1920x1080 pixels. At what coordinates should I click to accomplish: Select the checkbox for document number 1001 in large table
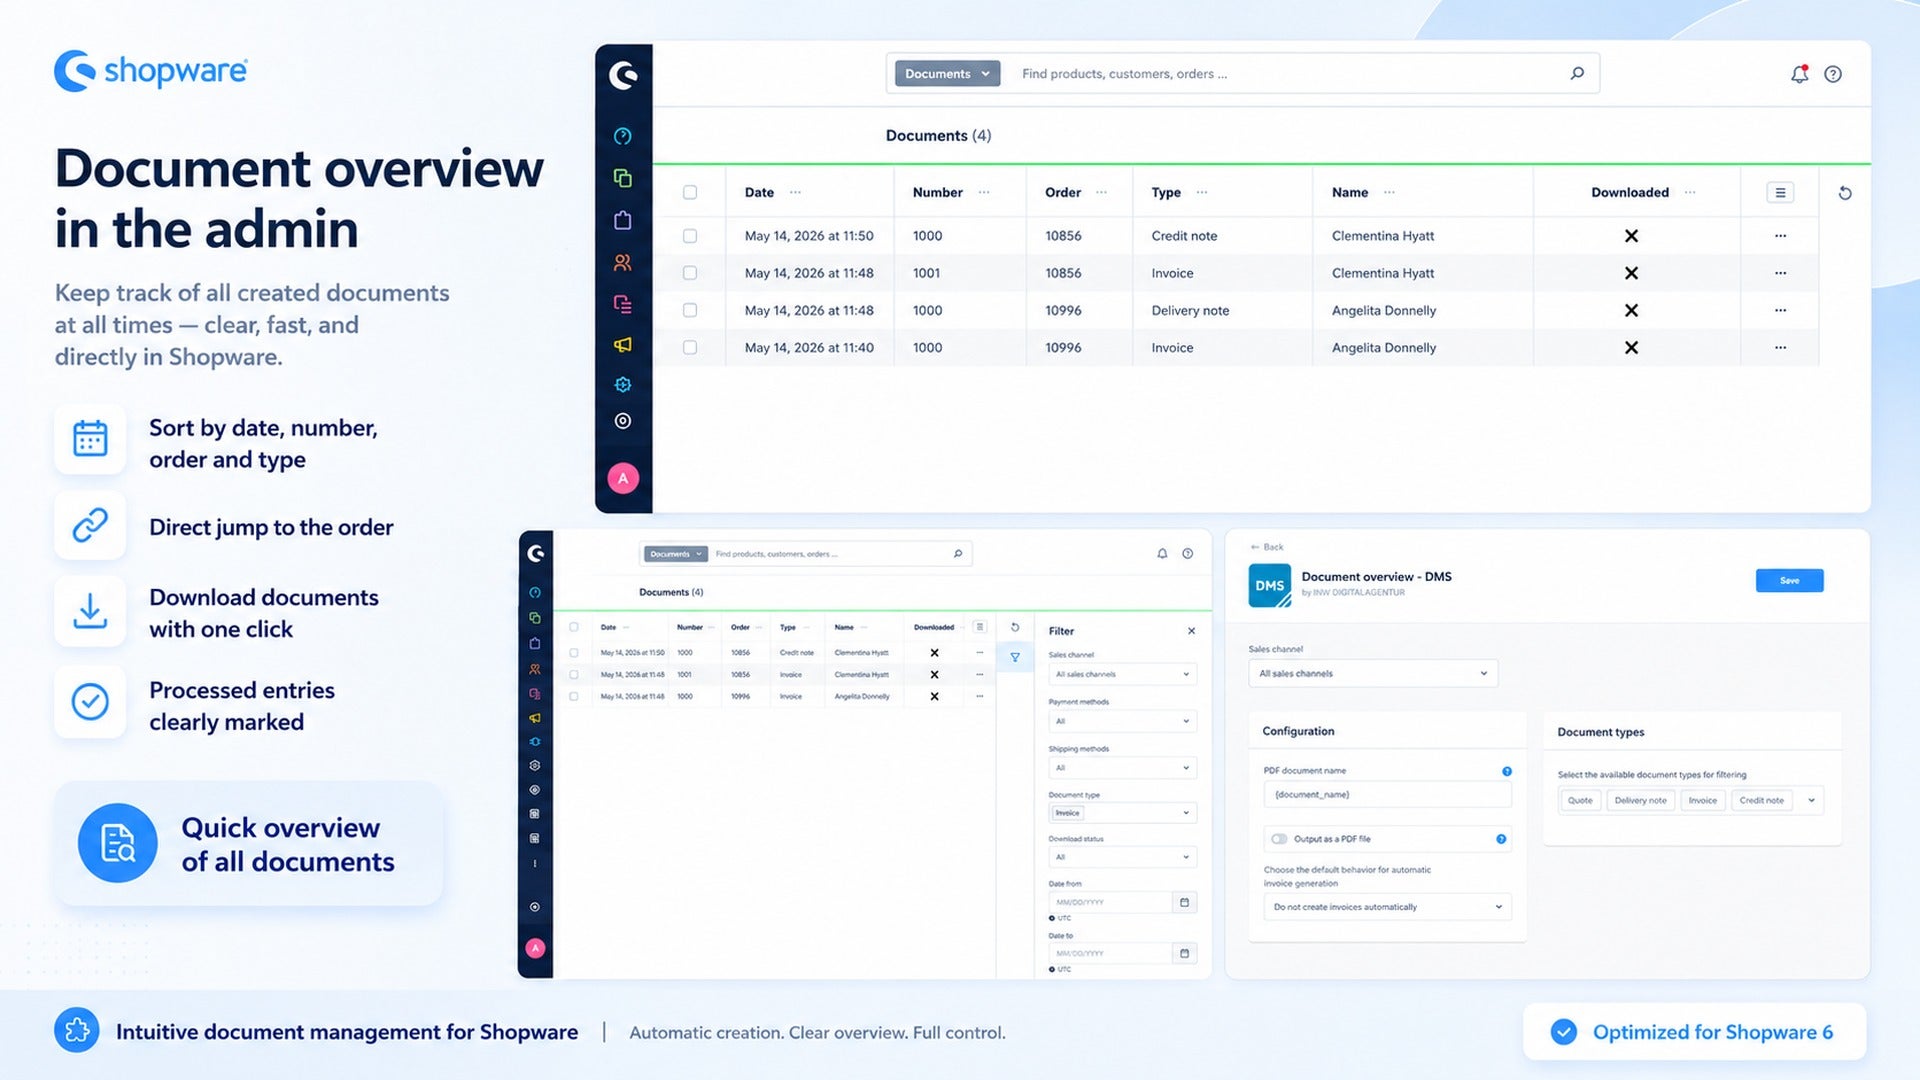pos(690,273)
